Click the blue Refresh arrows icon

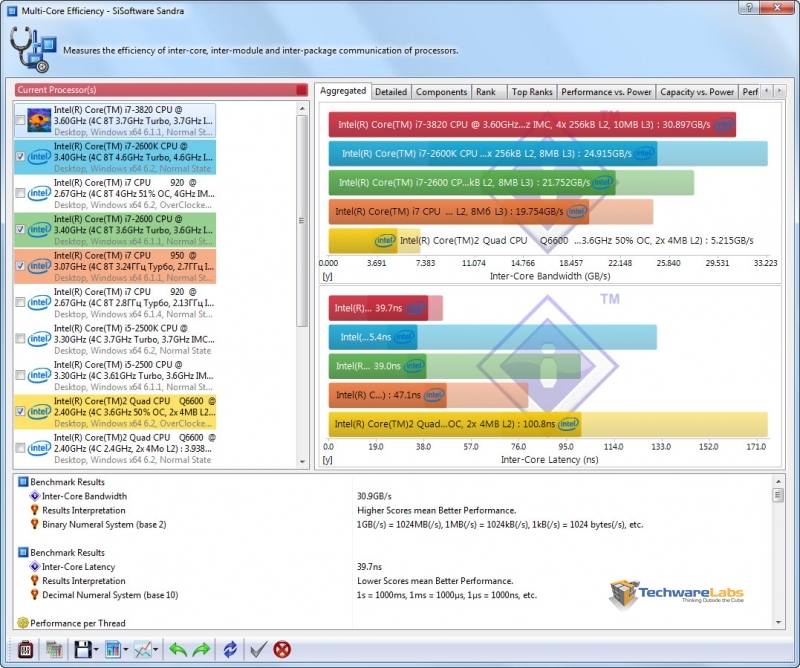pyautogui.click(x=230, y=649)
